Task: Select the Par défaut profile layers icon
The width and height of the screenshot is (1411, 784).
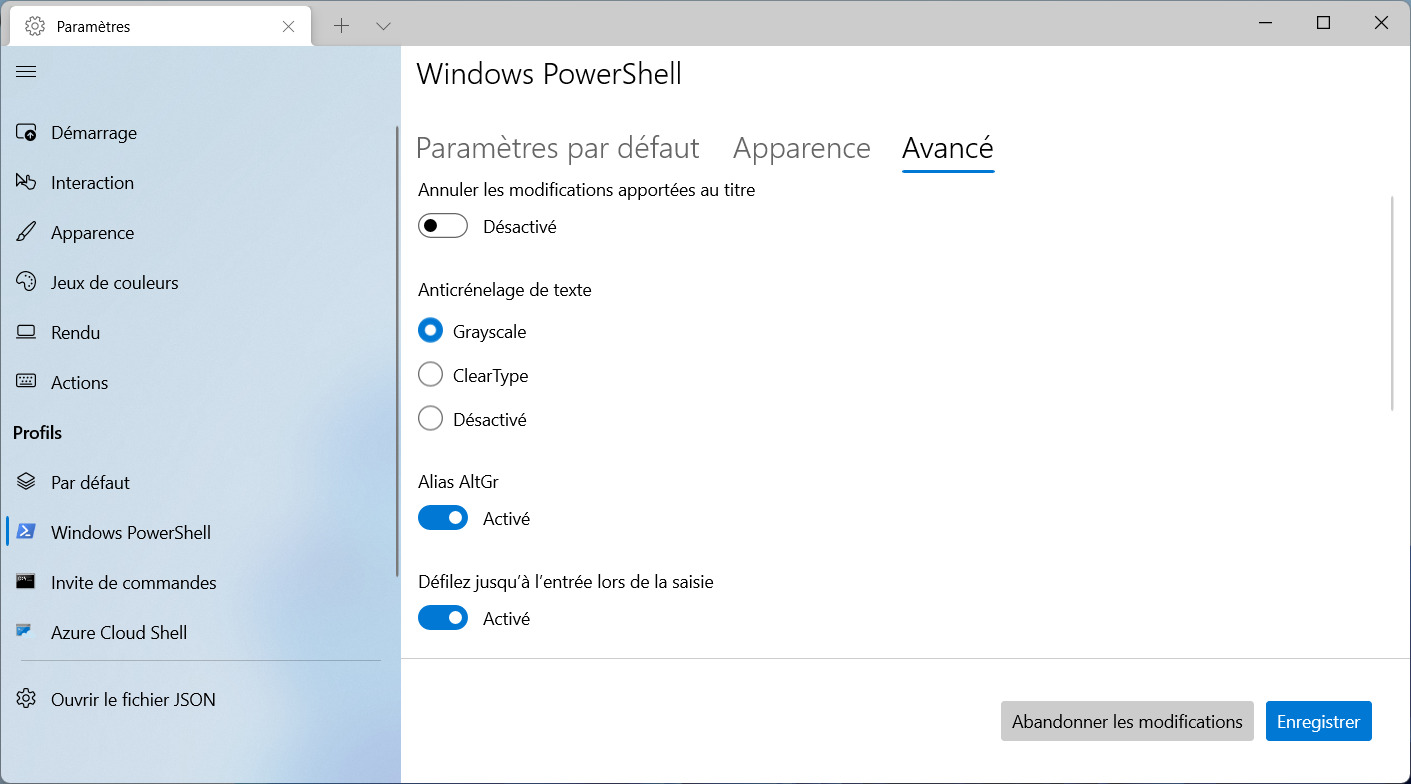Action: [x=27, y=483]
